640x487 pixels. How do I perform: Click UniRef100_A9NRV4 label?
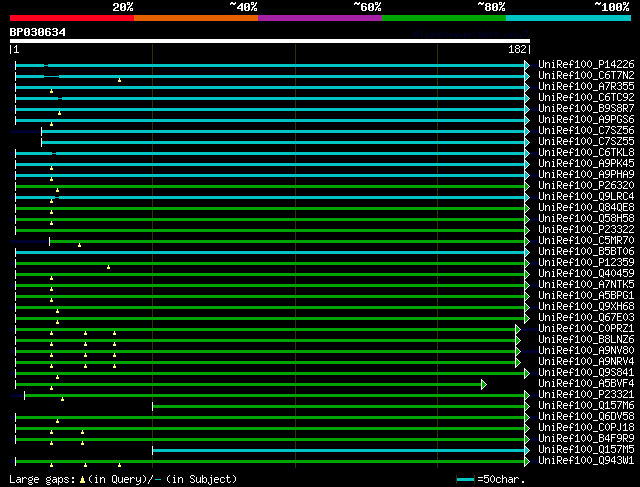pyautogui.click(x=586, y=362)
